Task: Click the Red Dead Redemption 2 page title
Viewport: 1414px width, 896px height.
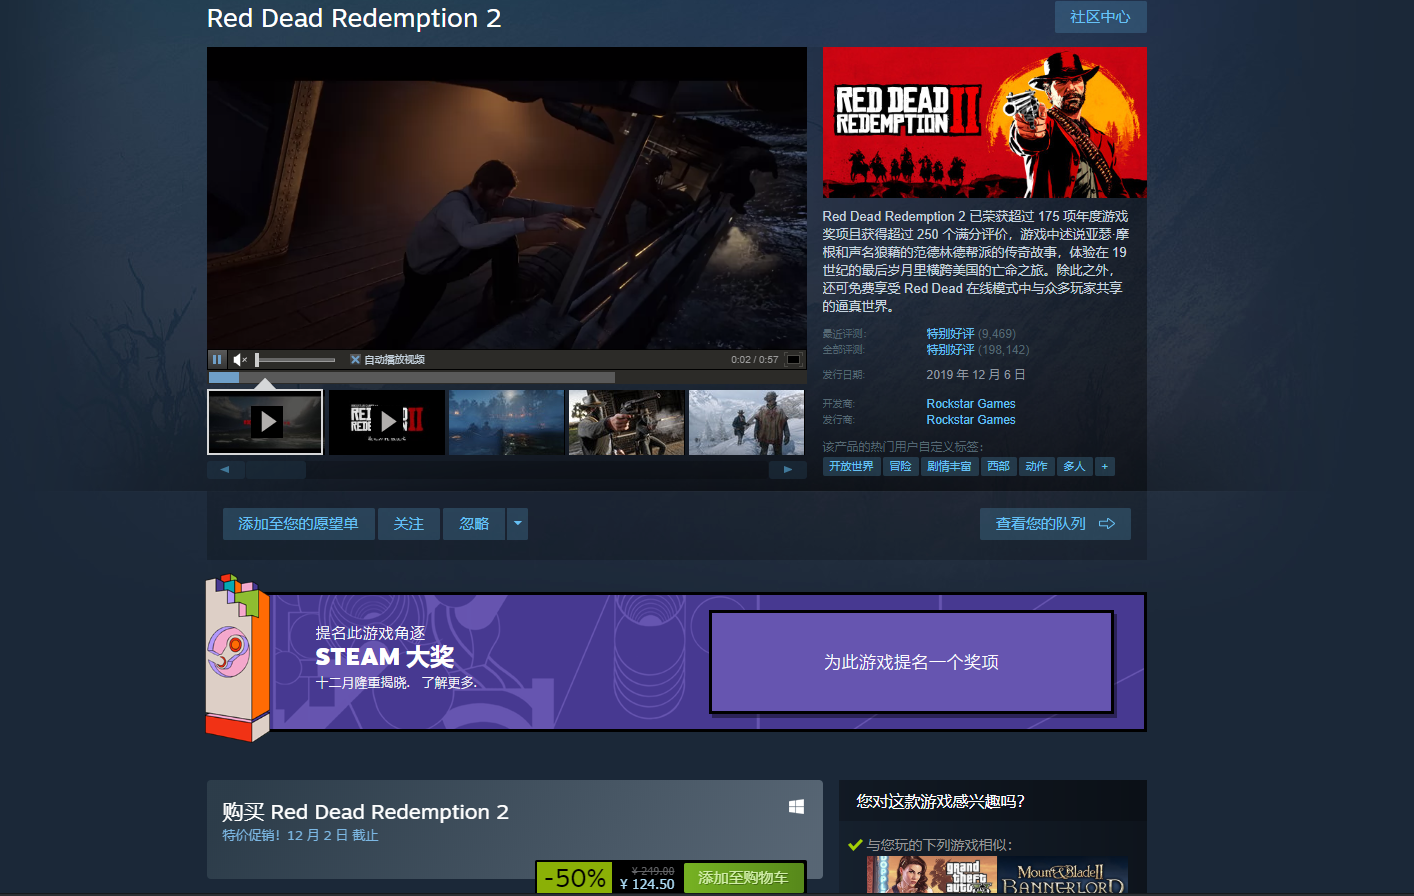Action: click(354, 18)
